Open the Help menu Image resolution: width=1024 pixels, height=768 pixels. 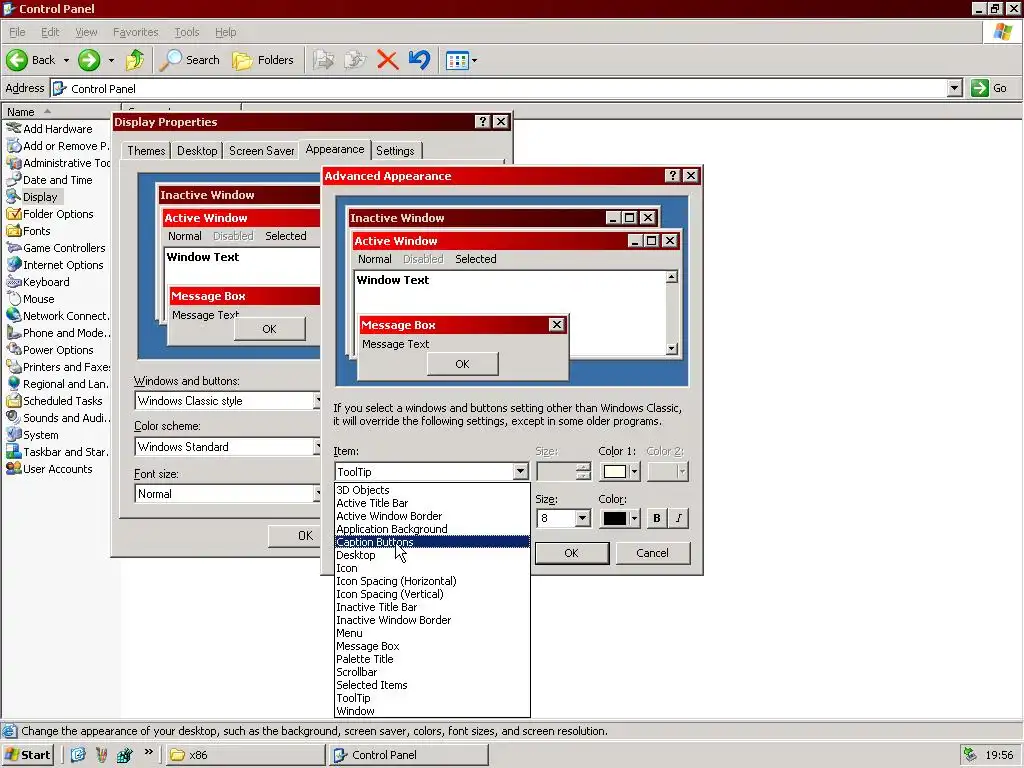(x=225, y=32)
